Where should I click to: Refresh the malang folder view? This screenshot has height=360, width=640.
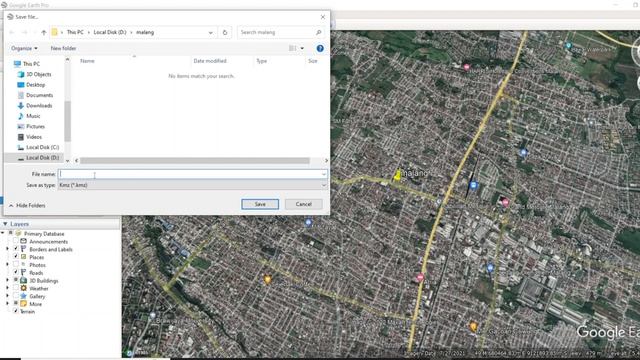tap(225, 32)
